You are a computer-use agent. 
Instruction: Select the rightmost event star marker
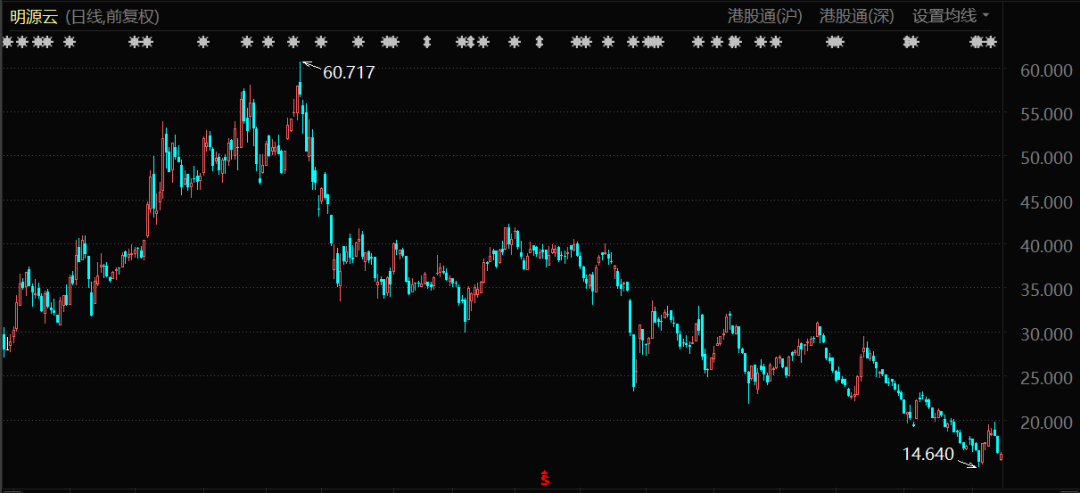tap(990, 42)
